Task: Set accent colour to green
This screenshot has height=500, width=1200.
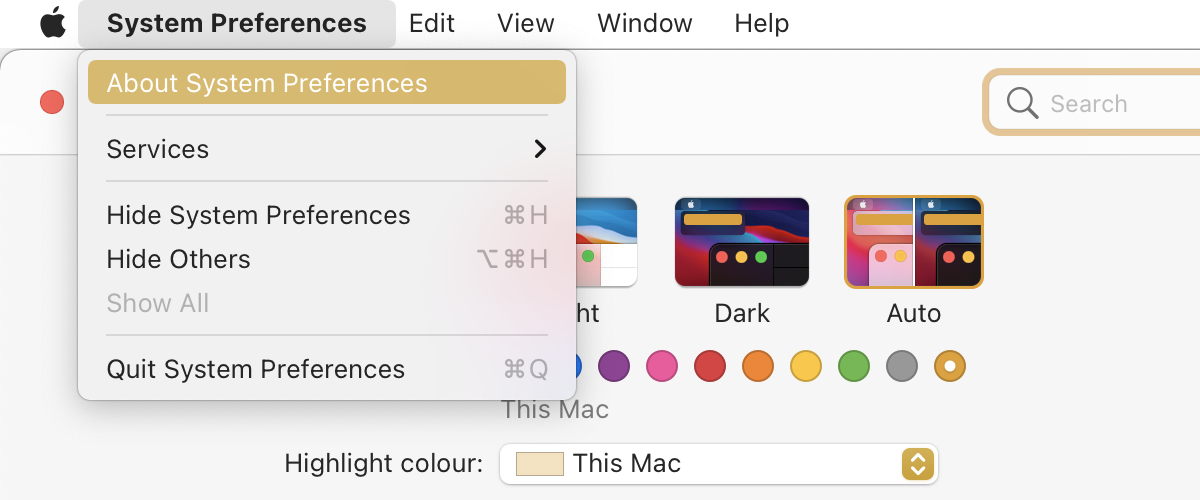Action: pyautogui.click(x=854, y=367)
